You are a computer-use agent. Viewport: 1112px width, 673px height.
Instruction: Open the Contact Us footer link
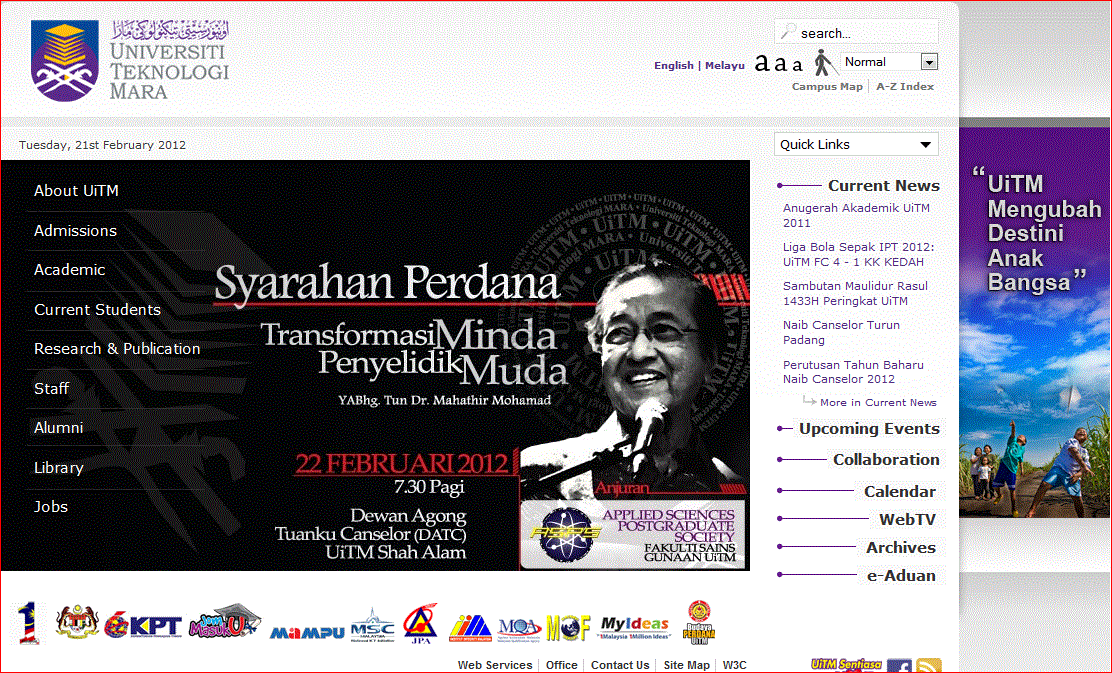(x=620, y=665)
